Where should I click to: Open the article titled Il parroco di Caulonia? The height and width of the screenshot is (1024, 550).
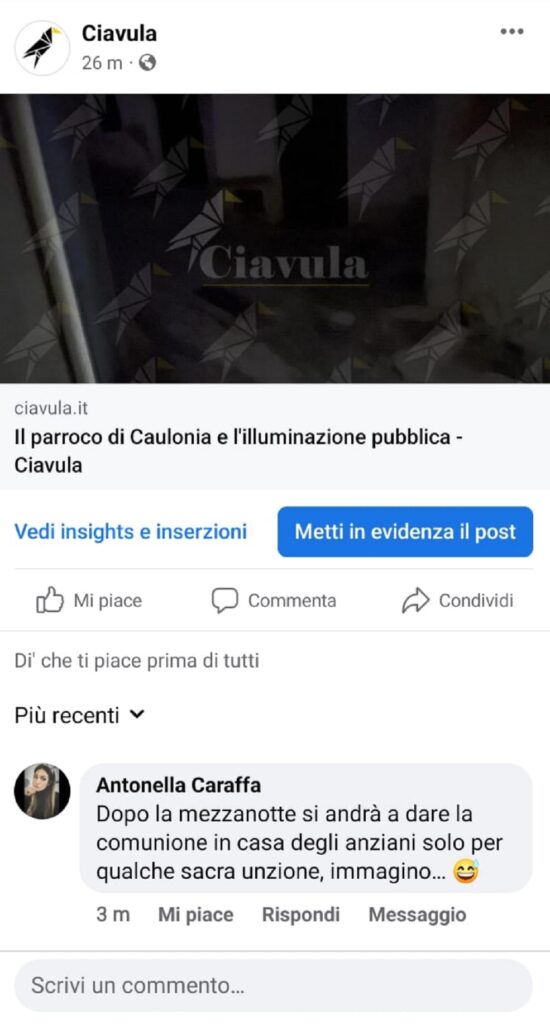point(239,451)
